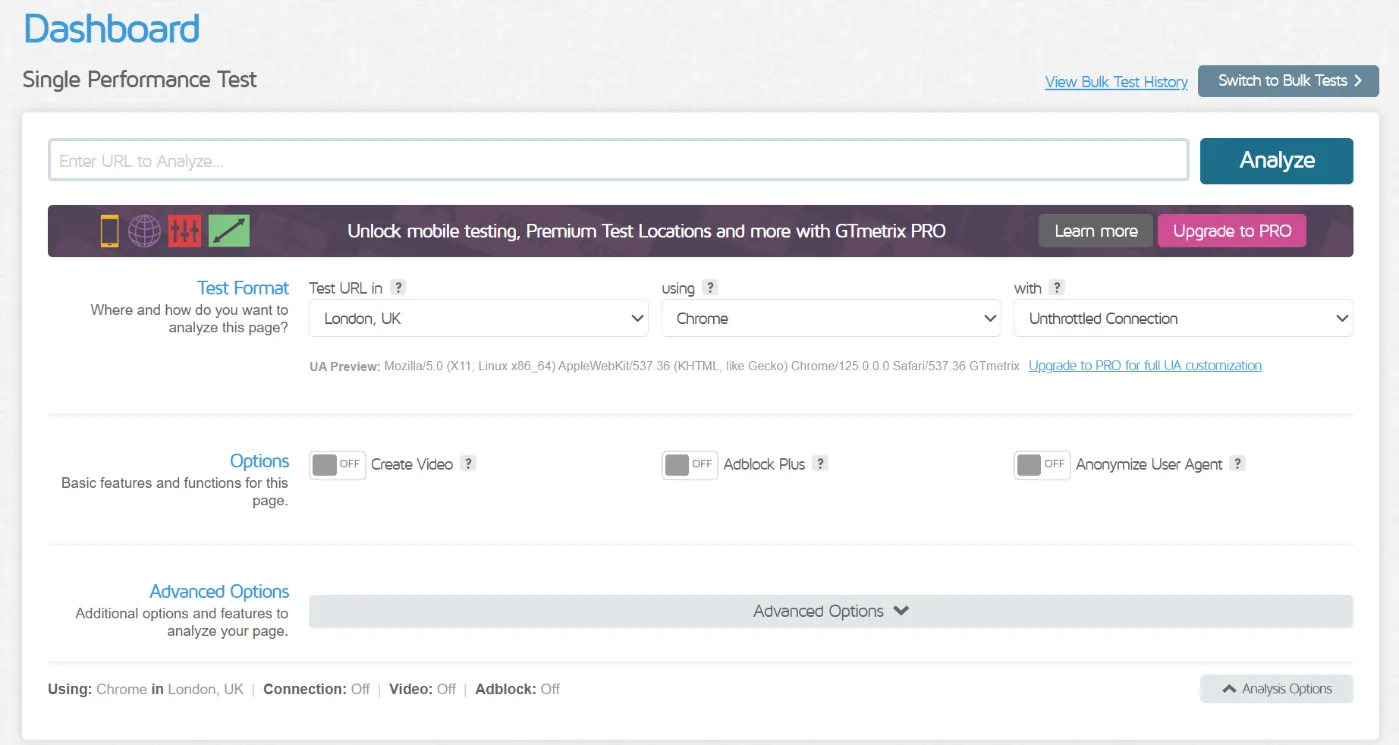Expand the Advanced Options bar
The height and width of the screenshot is (745, 1399).
(830, 612)
